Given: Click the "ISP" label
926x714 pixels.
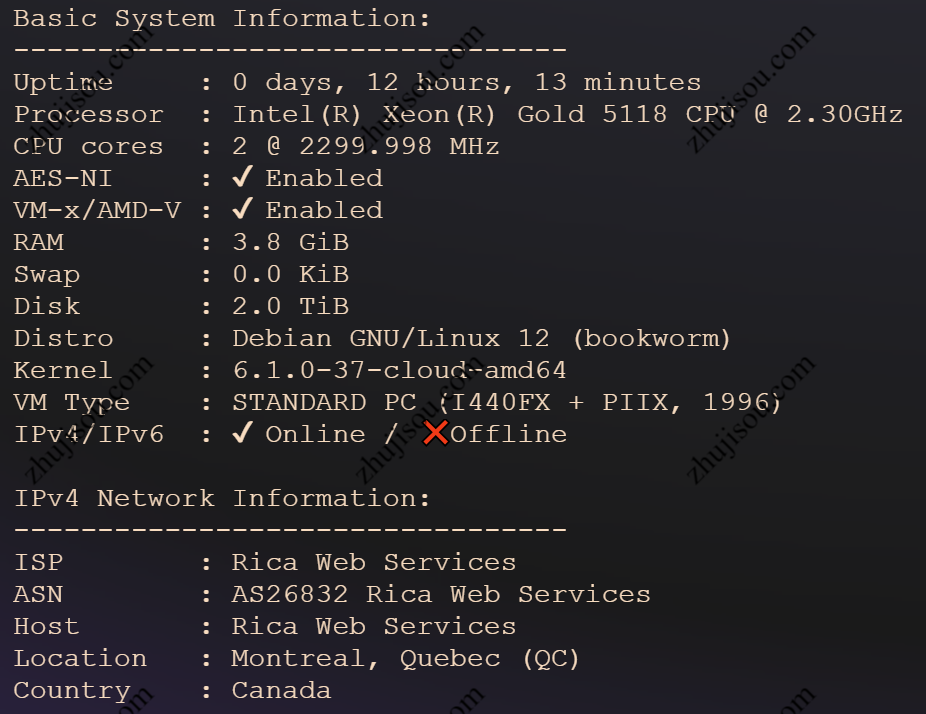Looking at the screenshot, I should pos(38,562).
